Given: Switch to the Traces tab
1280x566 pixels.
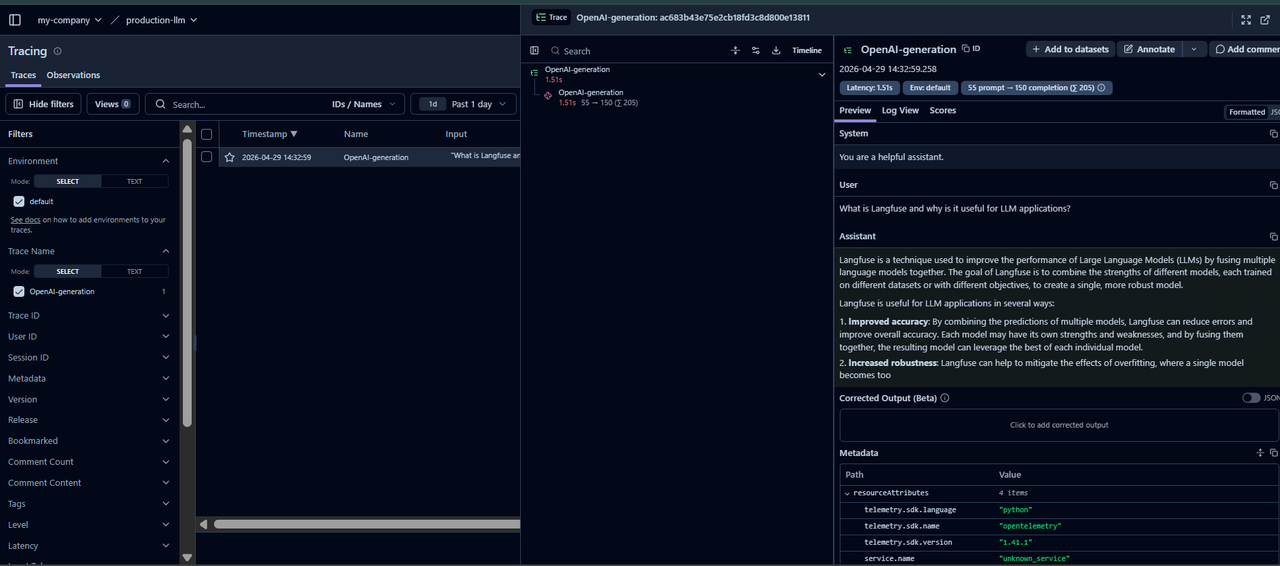Looking at the screenshot, I should (x=23, y=75).
